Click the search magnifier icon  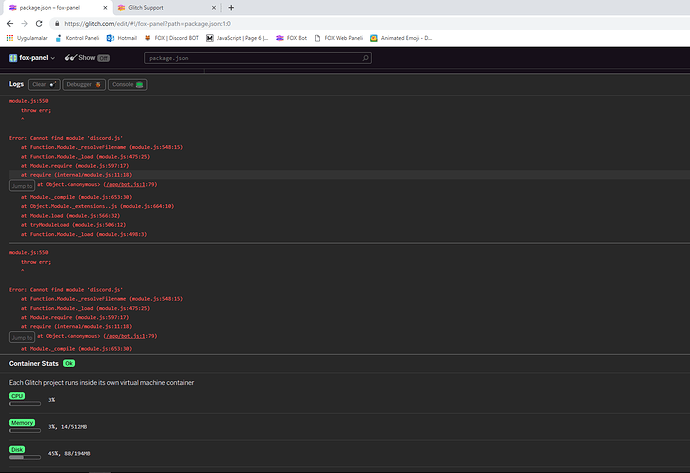365,58
